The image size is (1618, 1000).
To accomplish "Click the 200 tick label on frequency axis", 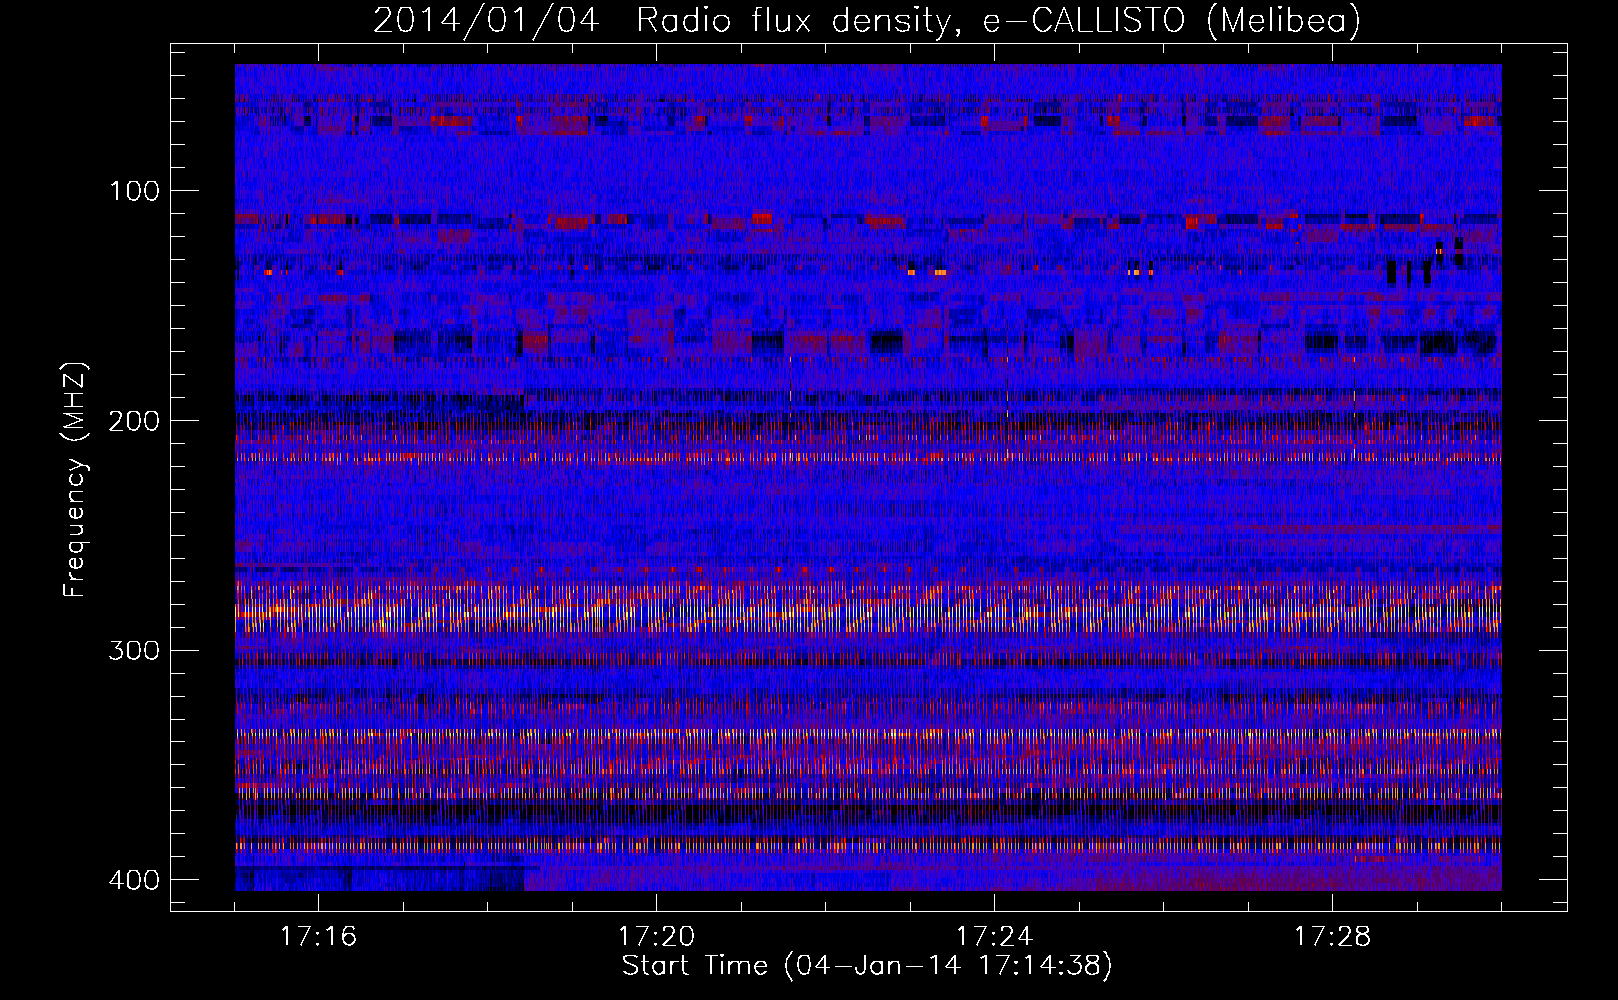I will pos(134,421).
